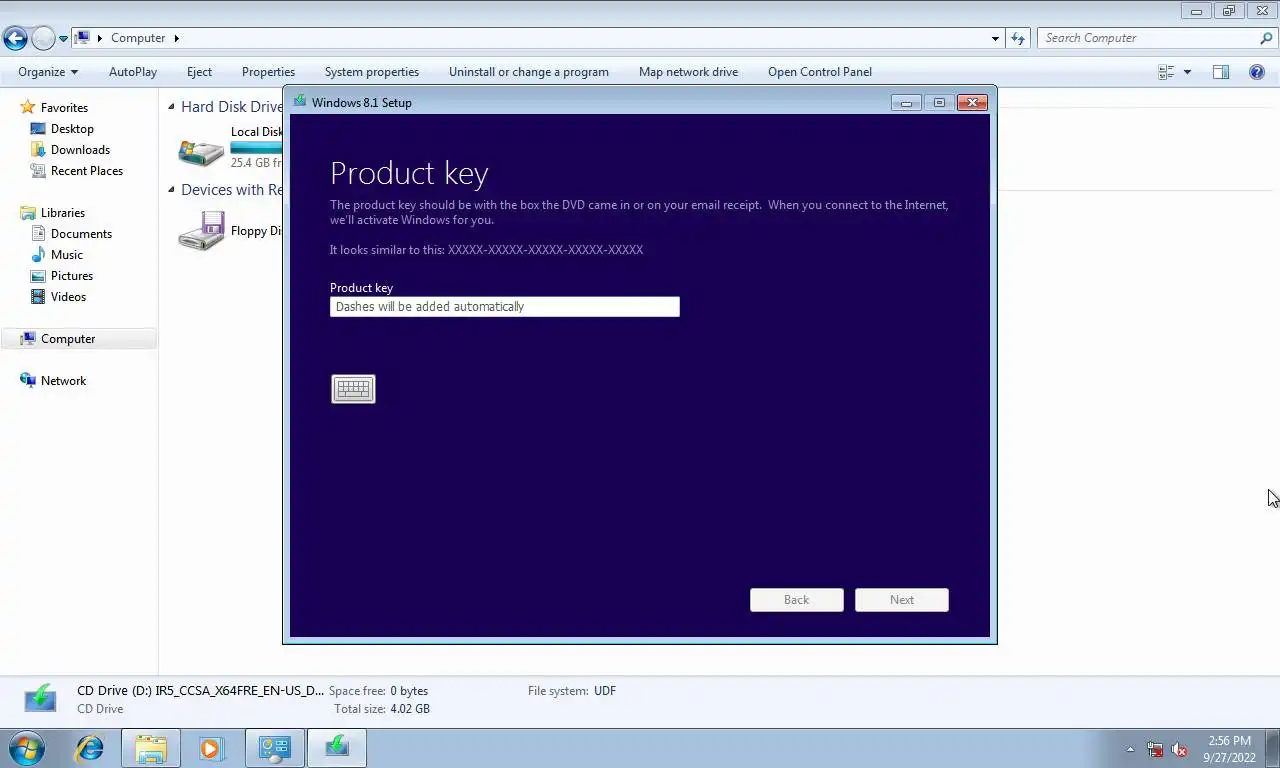Viewport: 1280px width, 768px height.
Task: Expand the Computer breadcrumb arrow
Action: [177, 38]
